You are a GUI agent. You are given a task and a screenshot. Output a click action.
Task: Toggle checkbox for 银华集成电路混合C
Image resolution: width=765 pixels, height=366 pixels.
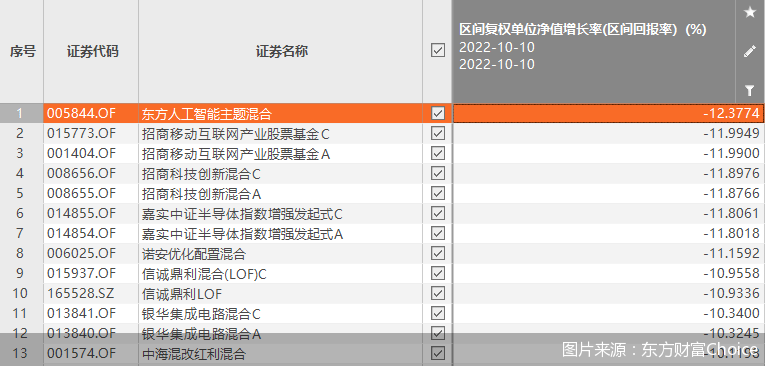tap(438, 313)
